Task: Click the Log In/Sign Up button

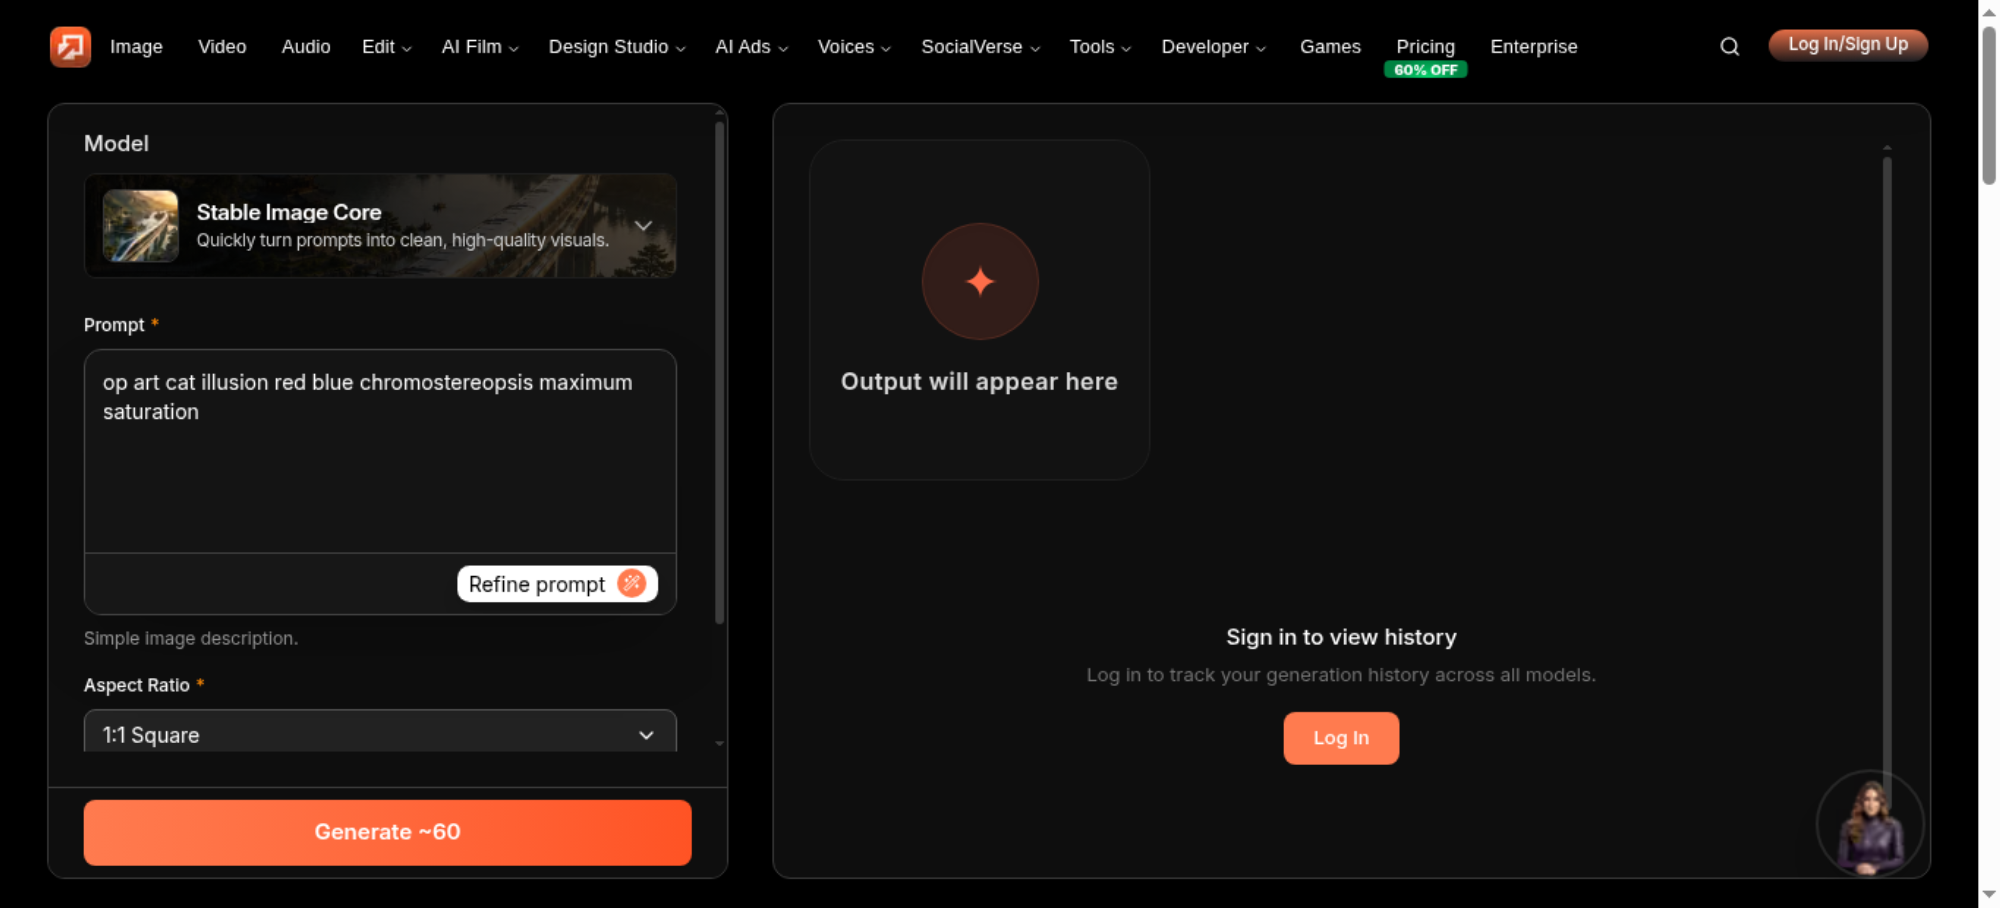Action: coord(1848,45)
